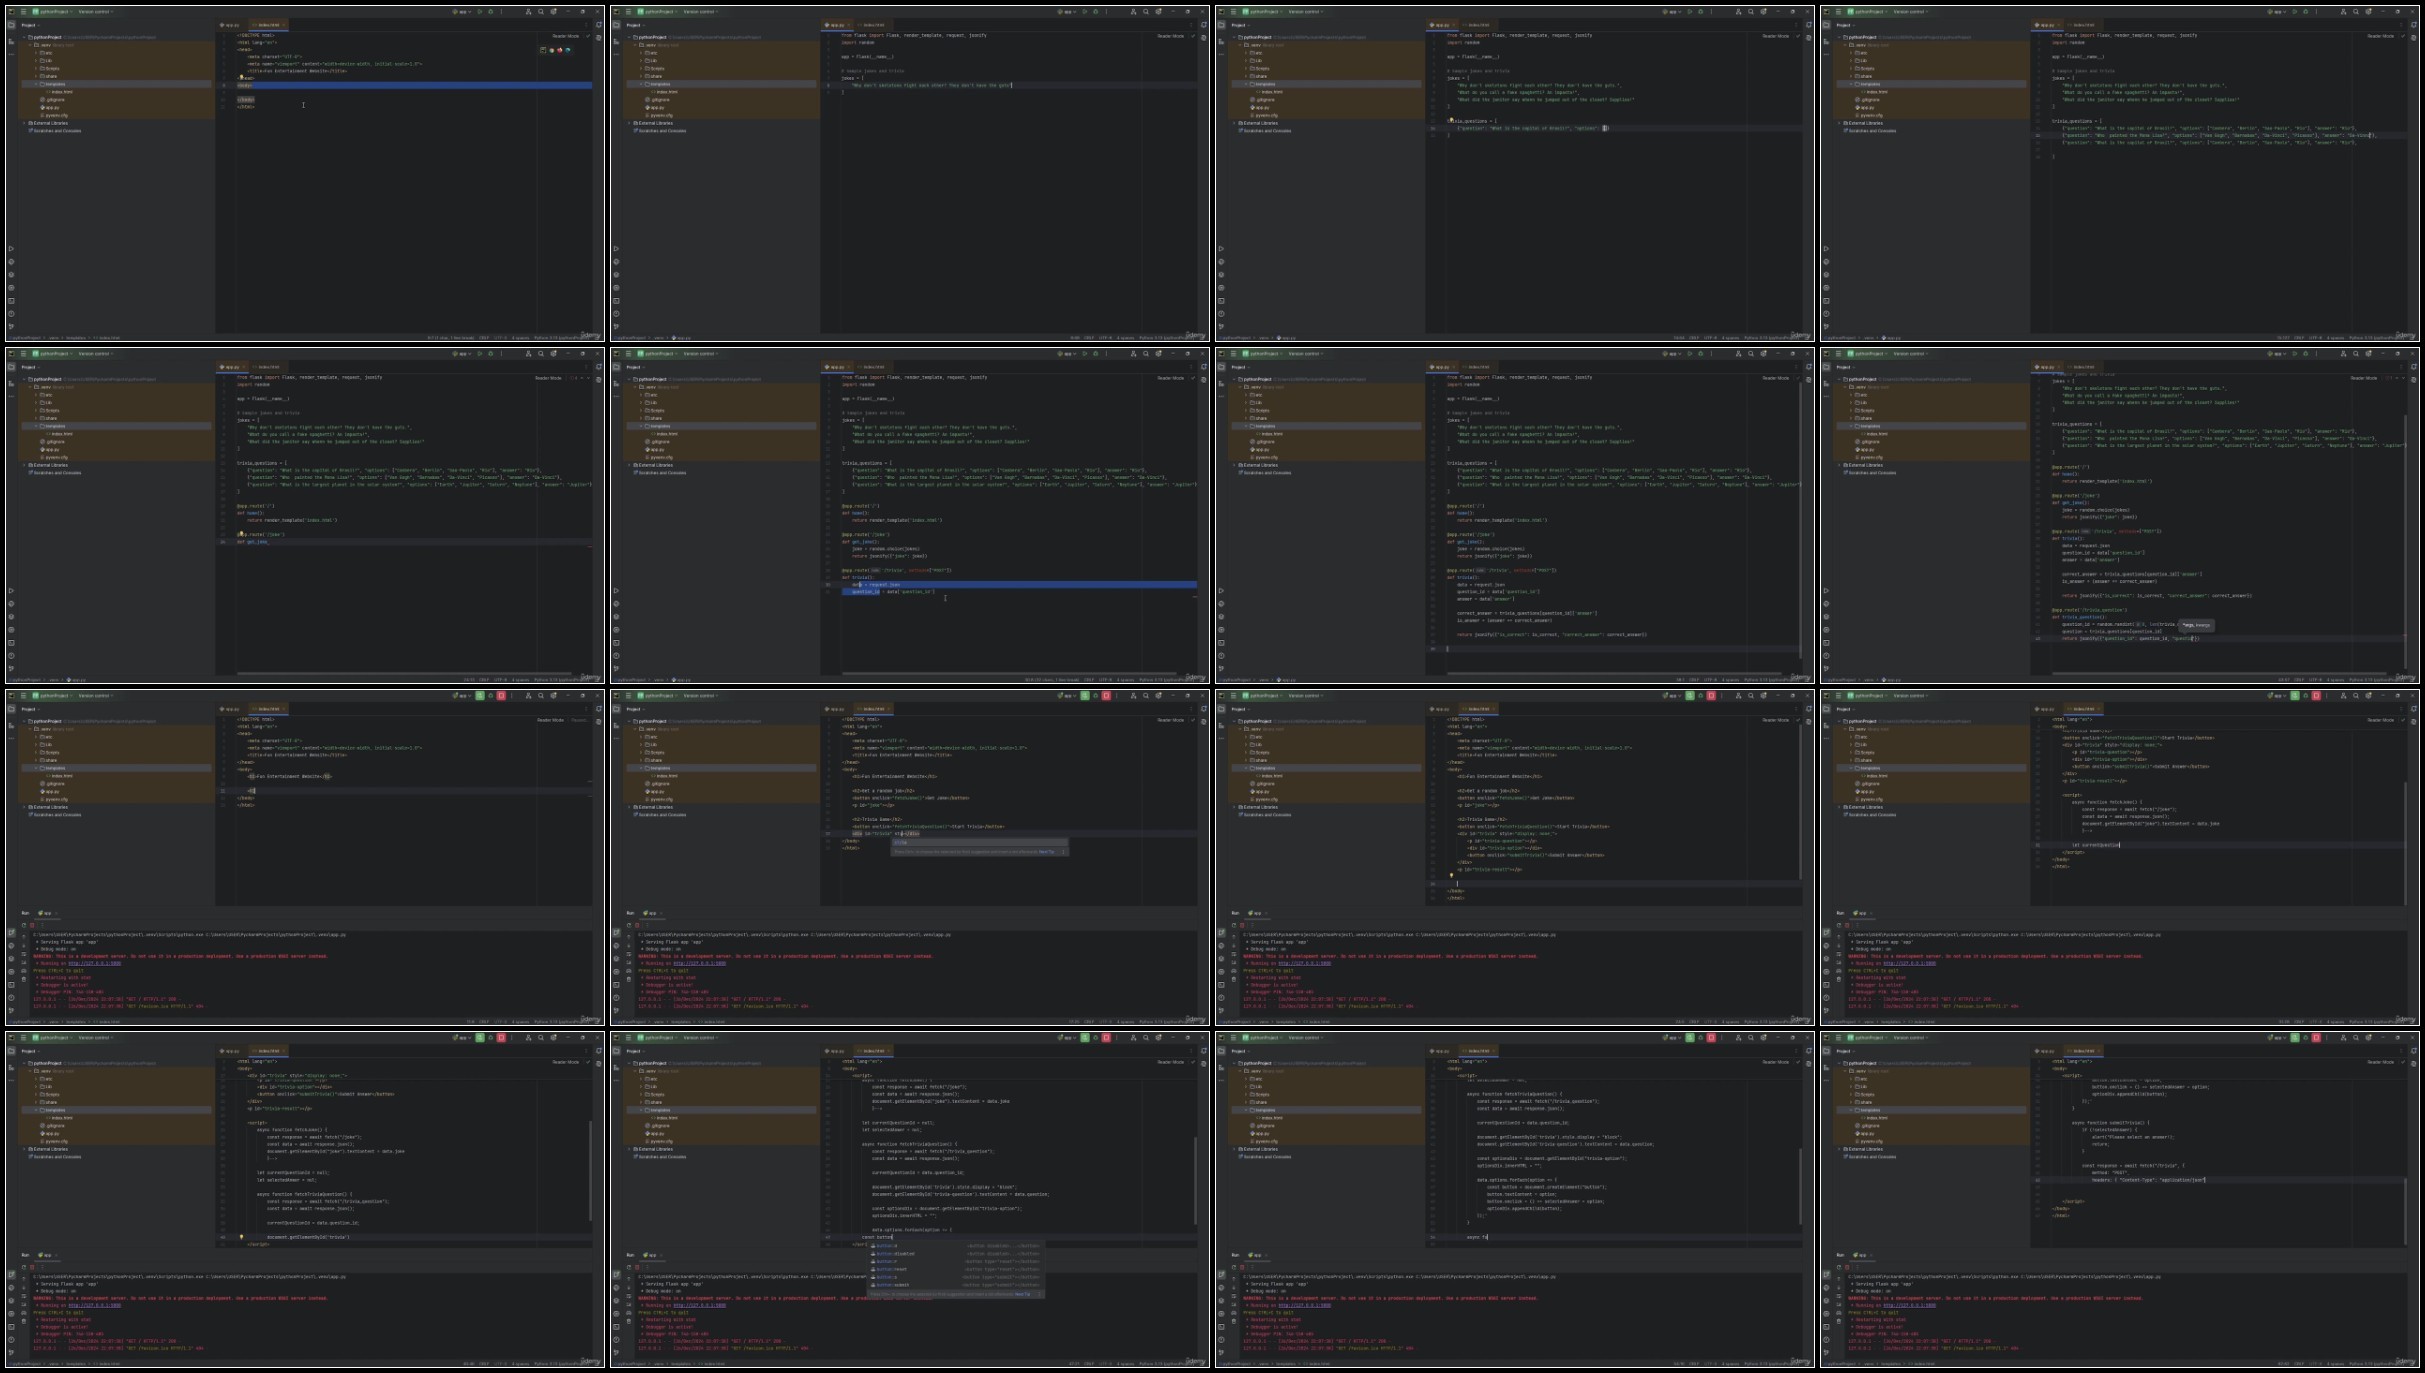Open page in Firefox from first frame's editor
Viewport: 2425px width, 1373px height.
pyautogui.click(x=560, y=50)
